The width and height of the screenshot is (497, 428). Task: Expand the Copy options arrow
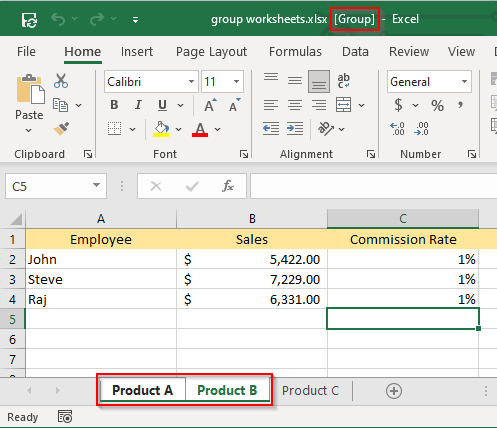[x=79, y=106]
